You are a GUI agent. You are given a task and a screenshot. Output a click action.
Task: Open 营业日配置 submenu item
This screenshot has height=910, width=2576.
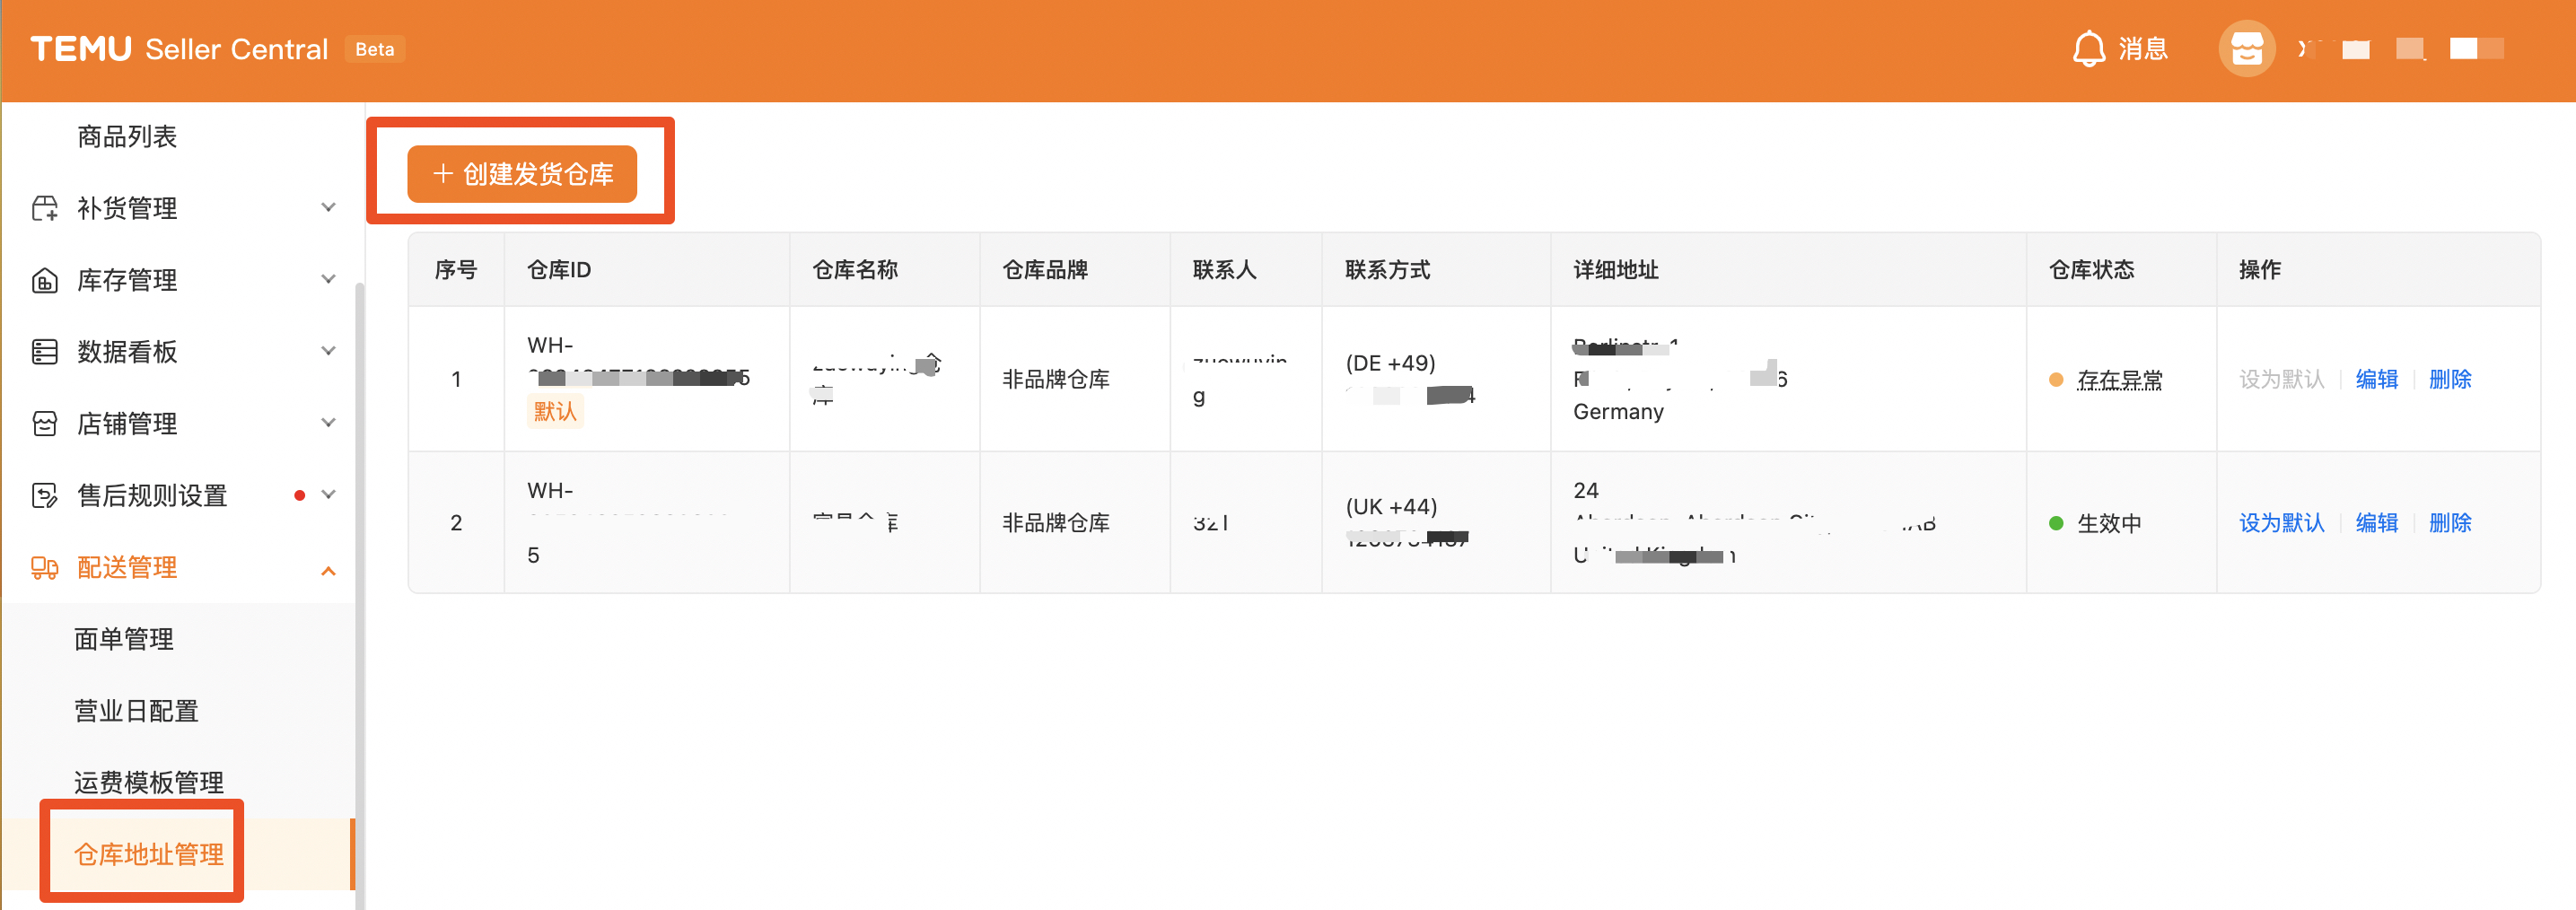[x=137, y=711]
